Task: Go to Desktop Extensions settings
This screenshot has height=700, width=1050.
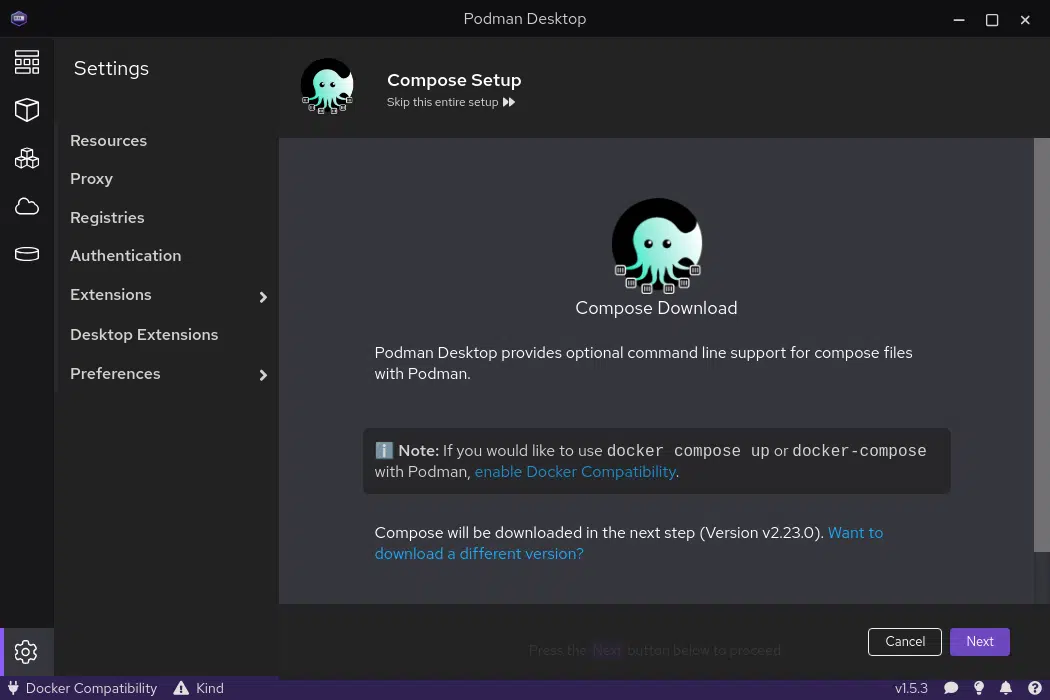Action: tap(144, 335)
